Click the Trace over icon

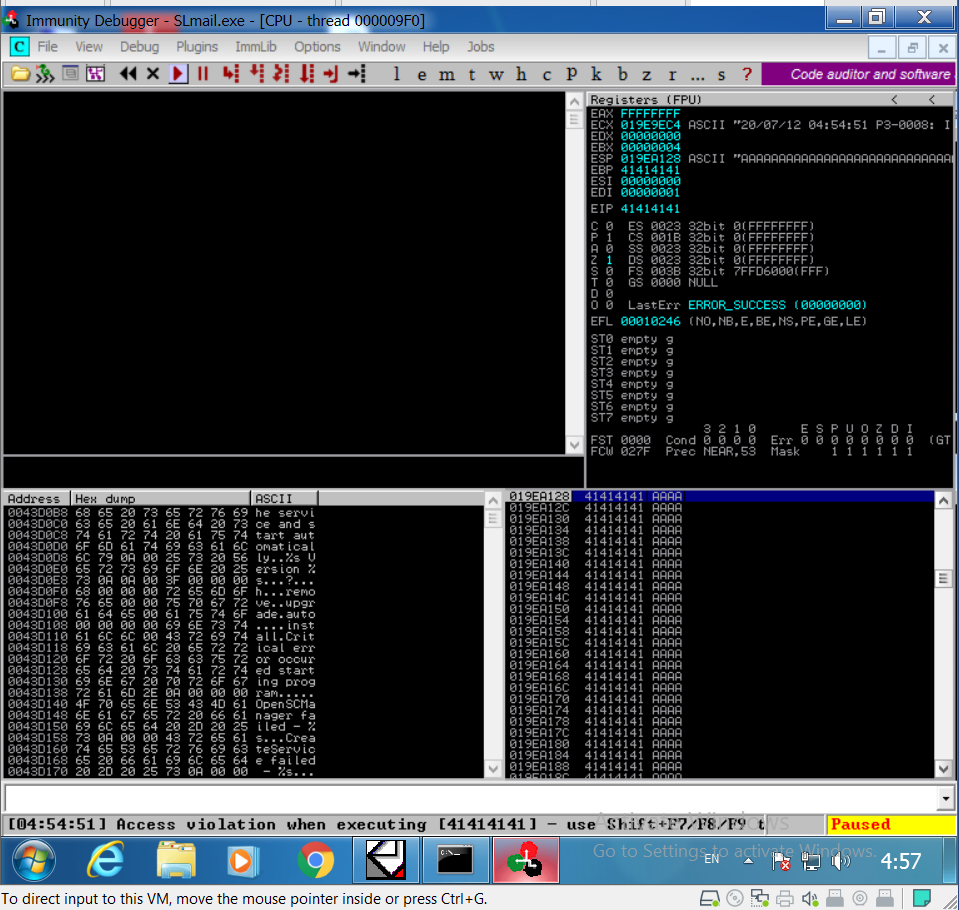click(307, 74)
